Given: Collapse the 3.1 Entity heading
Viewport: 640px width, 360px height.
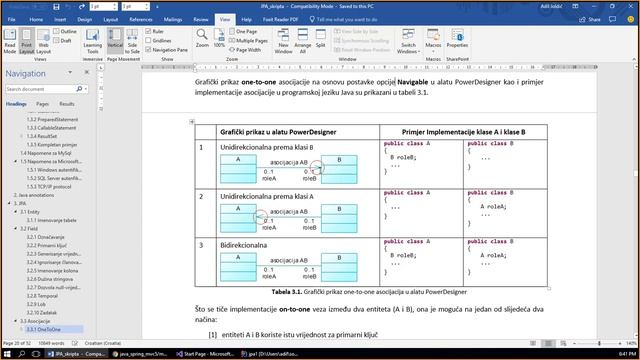Looking at the screenshot, I should [x=16, y=212].
